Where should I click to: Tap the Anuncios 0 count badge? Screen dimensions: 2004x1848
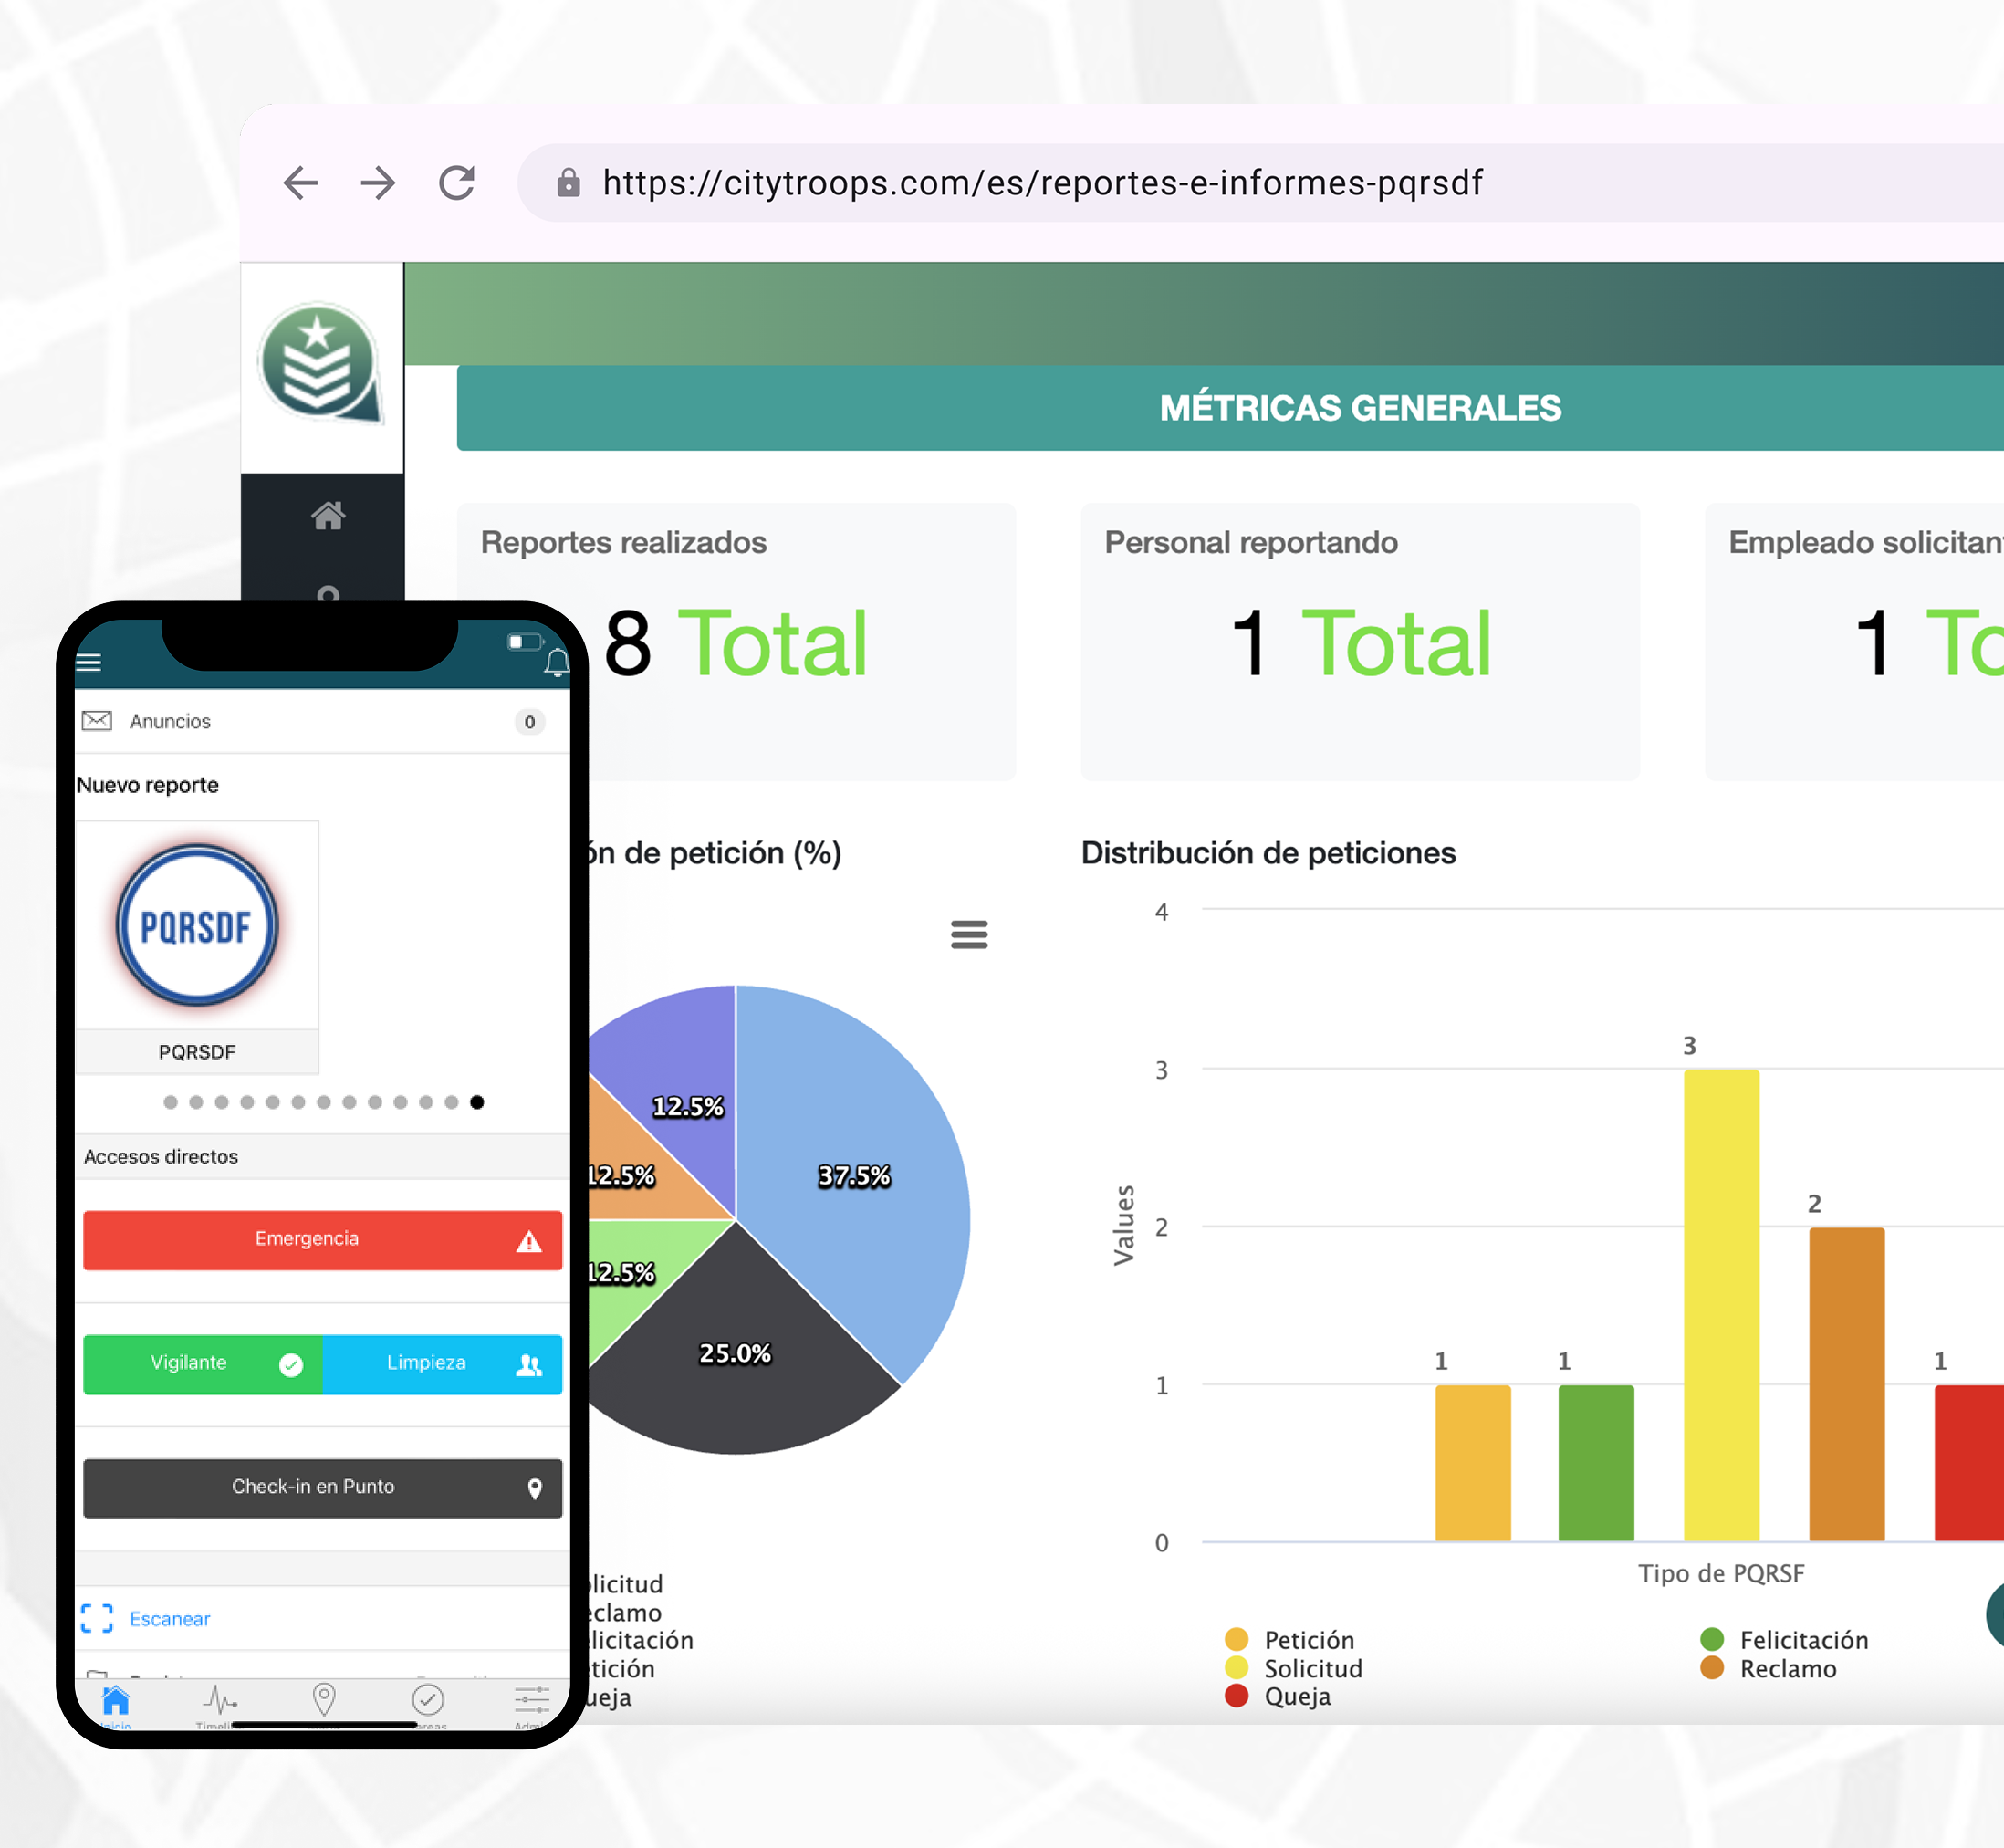pyautogui.click(x=530, y=722)
